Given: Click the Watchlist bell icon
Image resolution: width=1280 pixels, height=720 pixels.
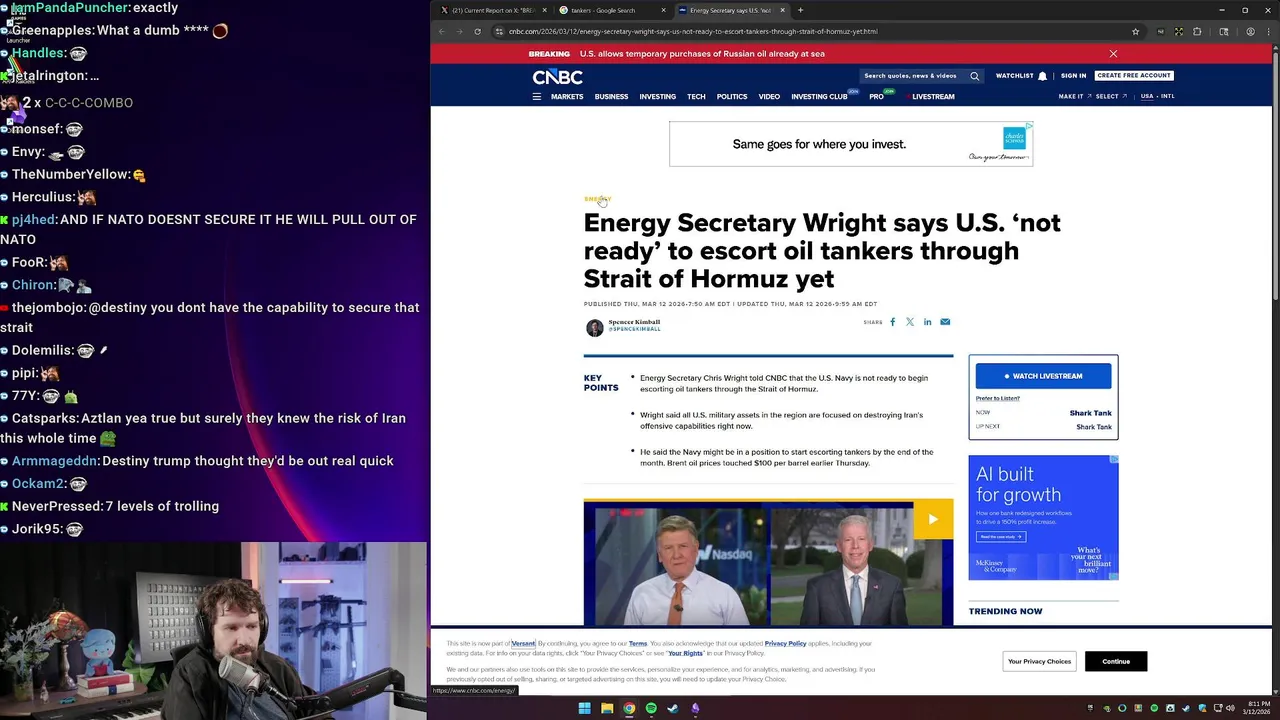Looking at the screenshot, I should coord(1042,76).
